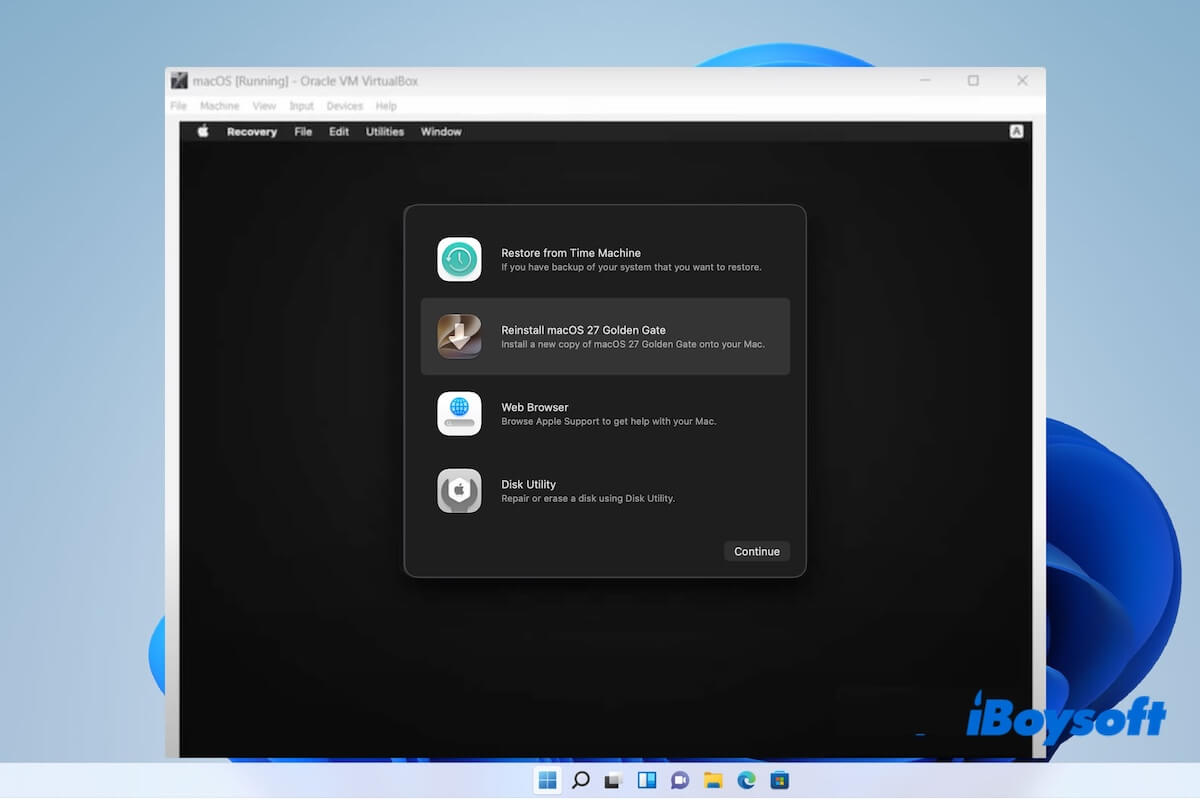Open Microsoft Store from taskbar
Screen dimensions: 1200x800
coord(779,780)
